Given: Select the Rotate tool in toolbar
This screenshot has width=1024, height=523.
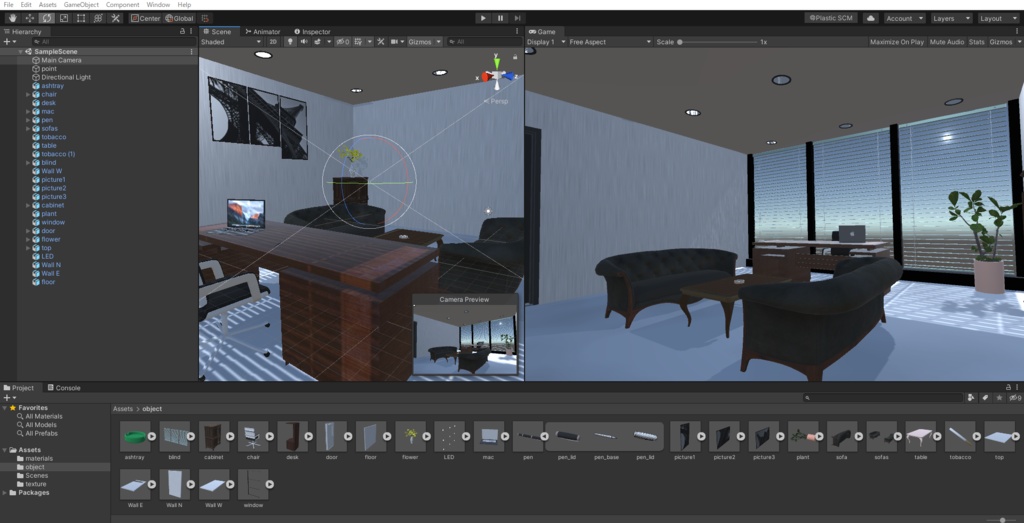Looking at the screenshot, I should tap(46, 18).
